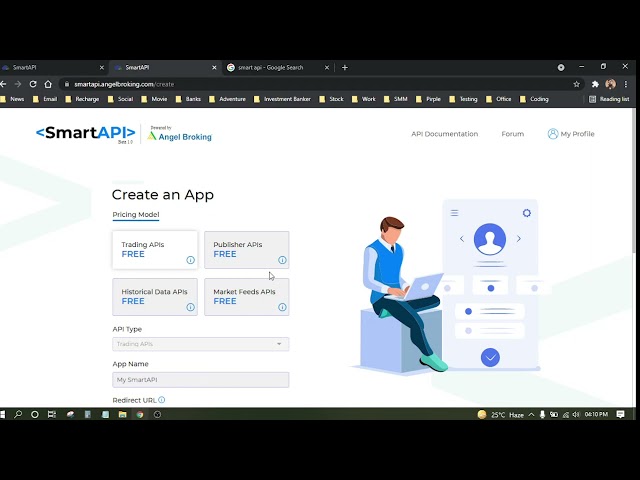The height and width of the screenshot is (480, 640).
Task: Open Chrome icon on taskbar
Action: coord(140,414)
